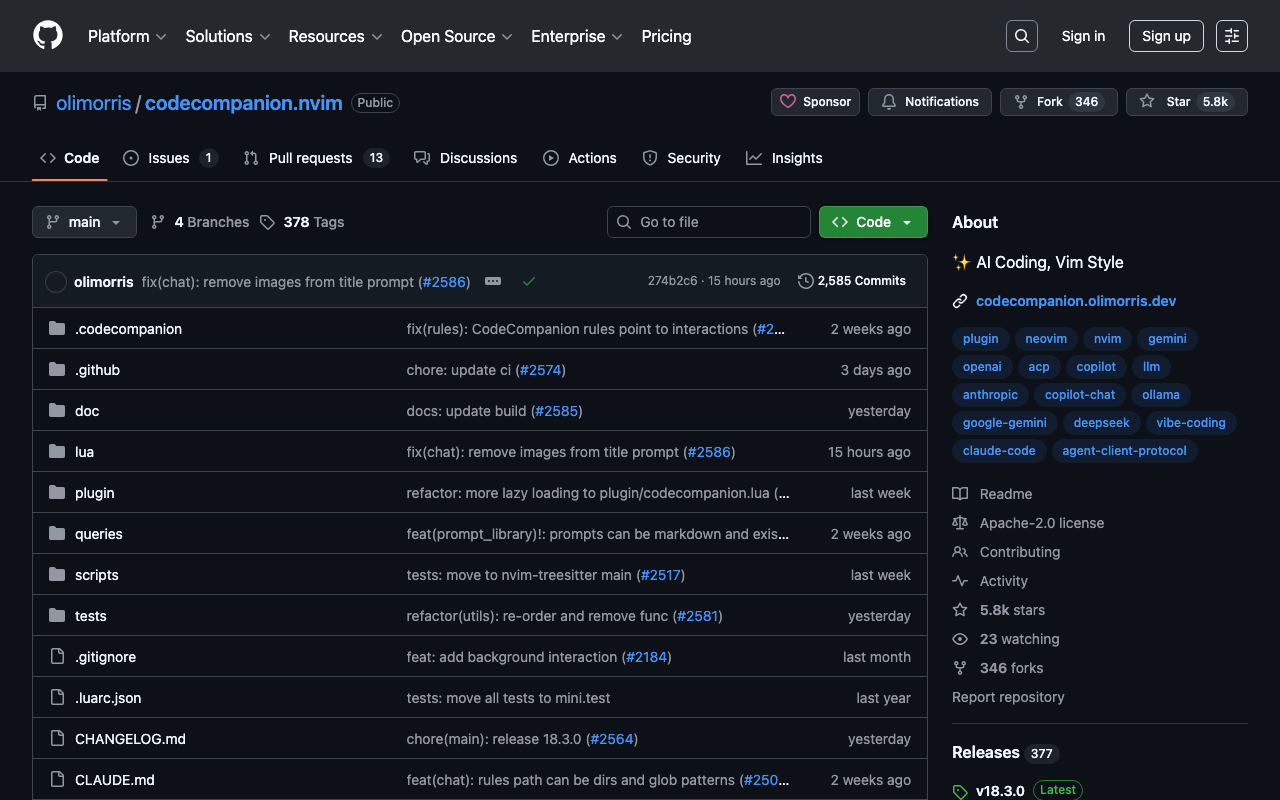The image size is (1280, 800).
Task: Open the lua folder
Action: tap(84, 452)
